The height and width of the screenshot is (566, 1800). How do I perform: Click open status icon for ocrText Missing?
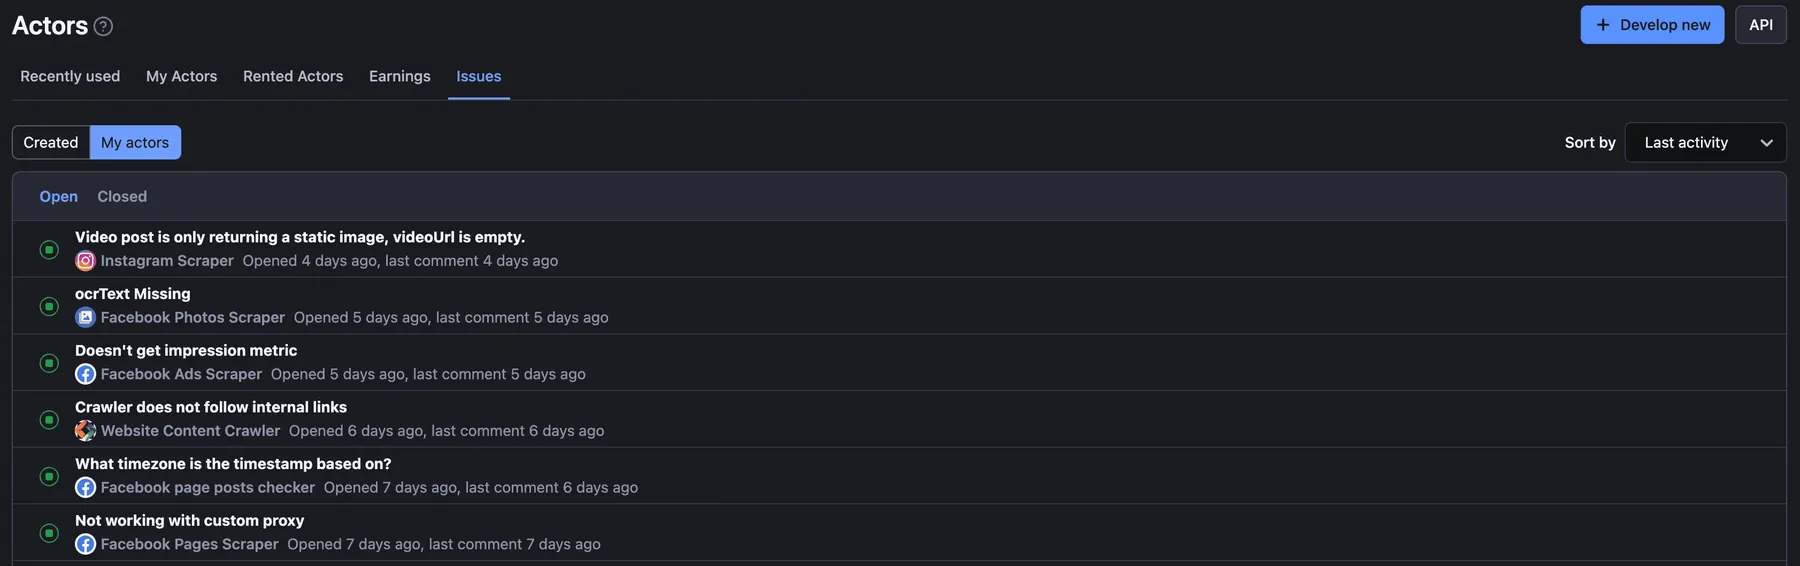[x=49, y=306]
